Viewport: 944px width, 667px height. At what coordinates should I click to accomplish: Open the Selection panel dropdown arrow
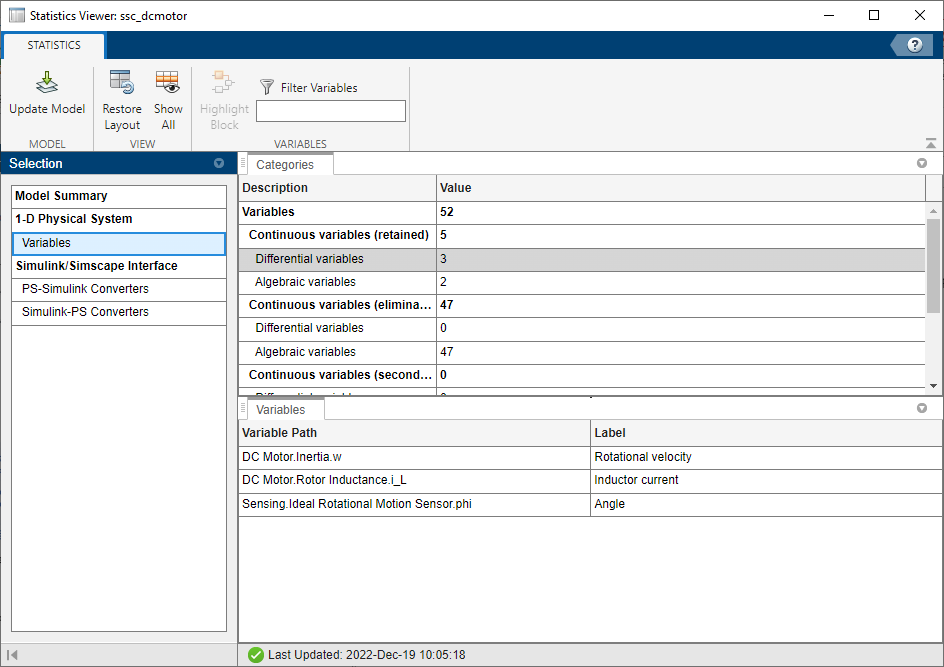point(219,164)
